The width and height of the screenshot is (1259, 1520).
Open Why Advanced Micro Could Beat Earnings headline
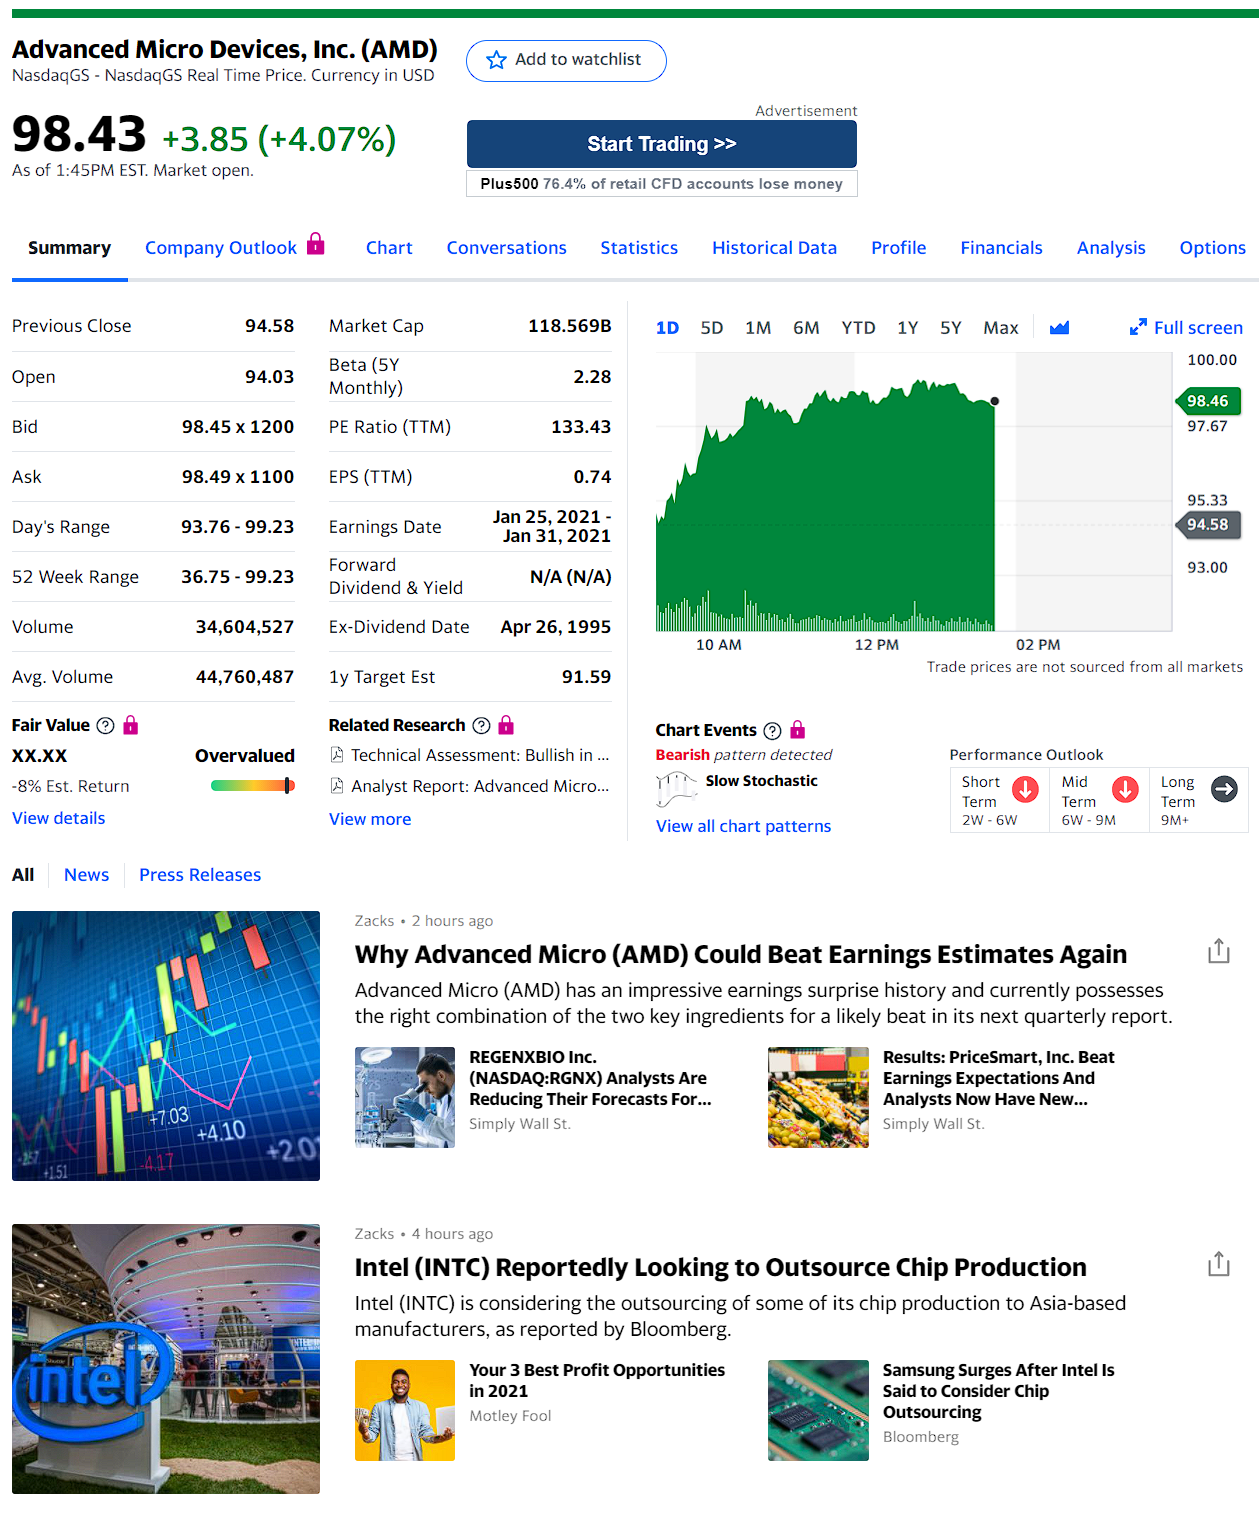click(741, 954)
